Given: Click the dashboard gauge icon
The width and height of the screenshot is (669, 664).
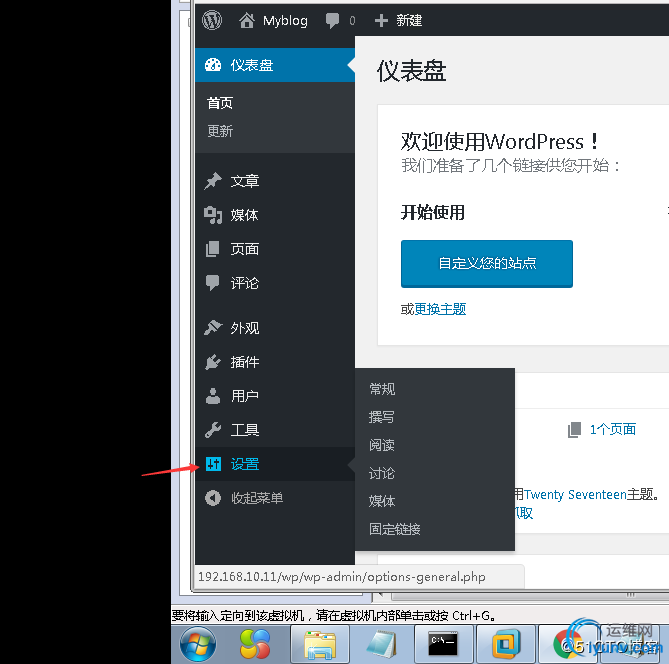Looking at the screenshot, I should (x=213, y=65).
